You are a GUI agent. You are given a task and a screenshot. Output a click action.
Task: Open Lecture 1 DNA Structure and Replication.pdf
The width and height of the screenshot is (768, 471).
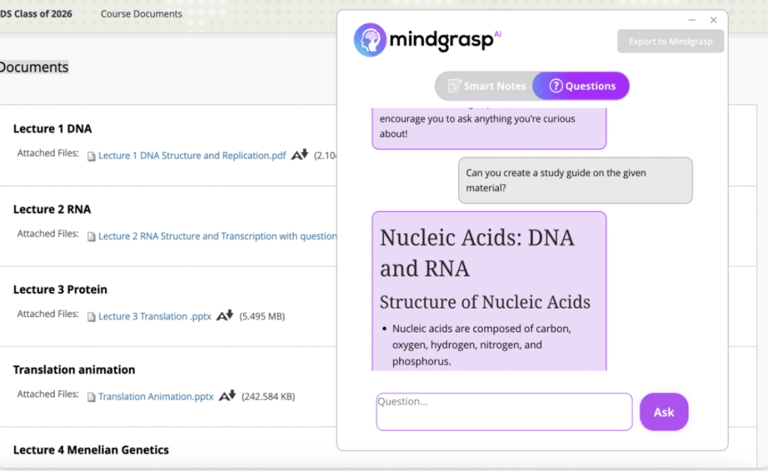coord(192,156)
